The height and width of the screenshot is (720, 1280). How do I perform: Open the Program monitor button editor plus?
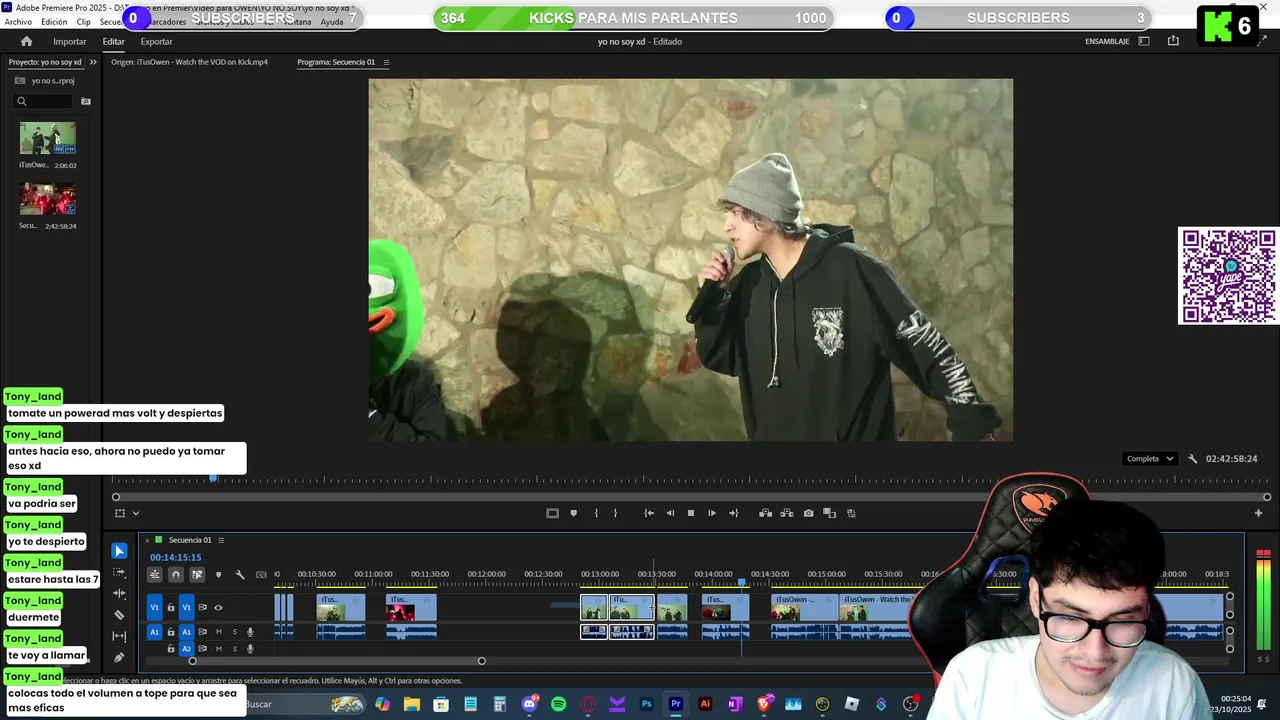(1258, 513)
